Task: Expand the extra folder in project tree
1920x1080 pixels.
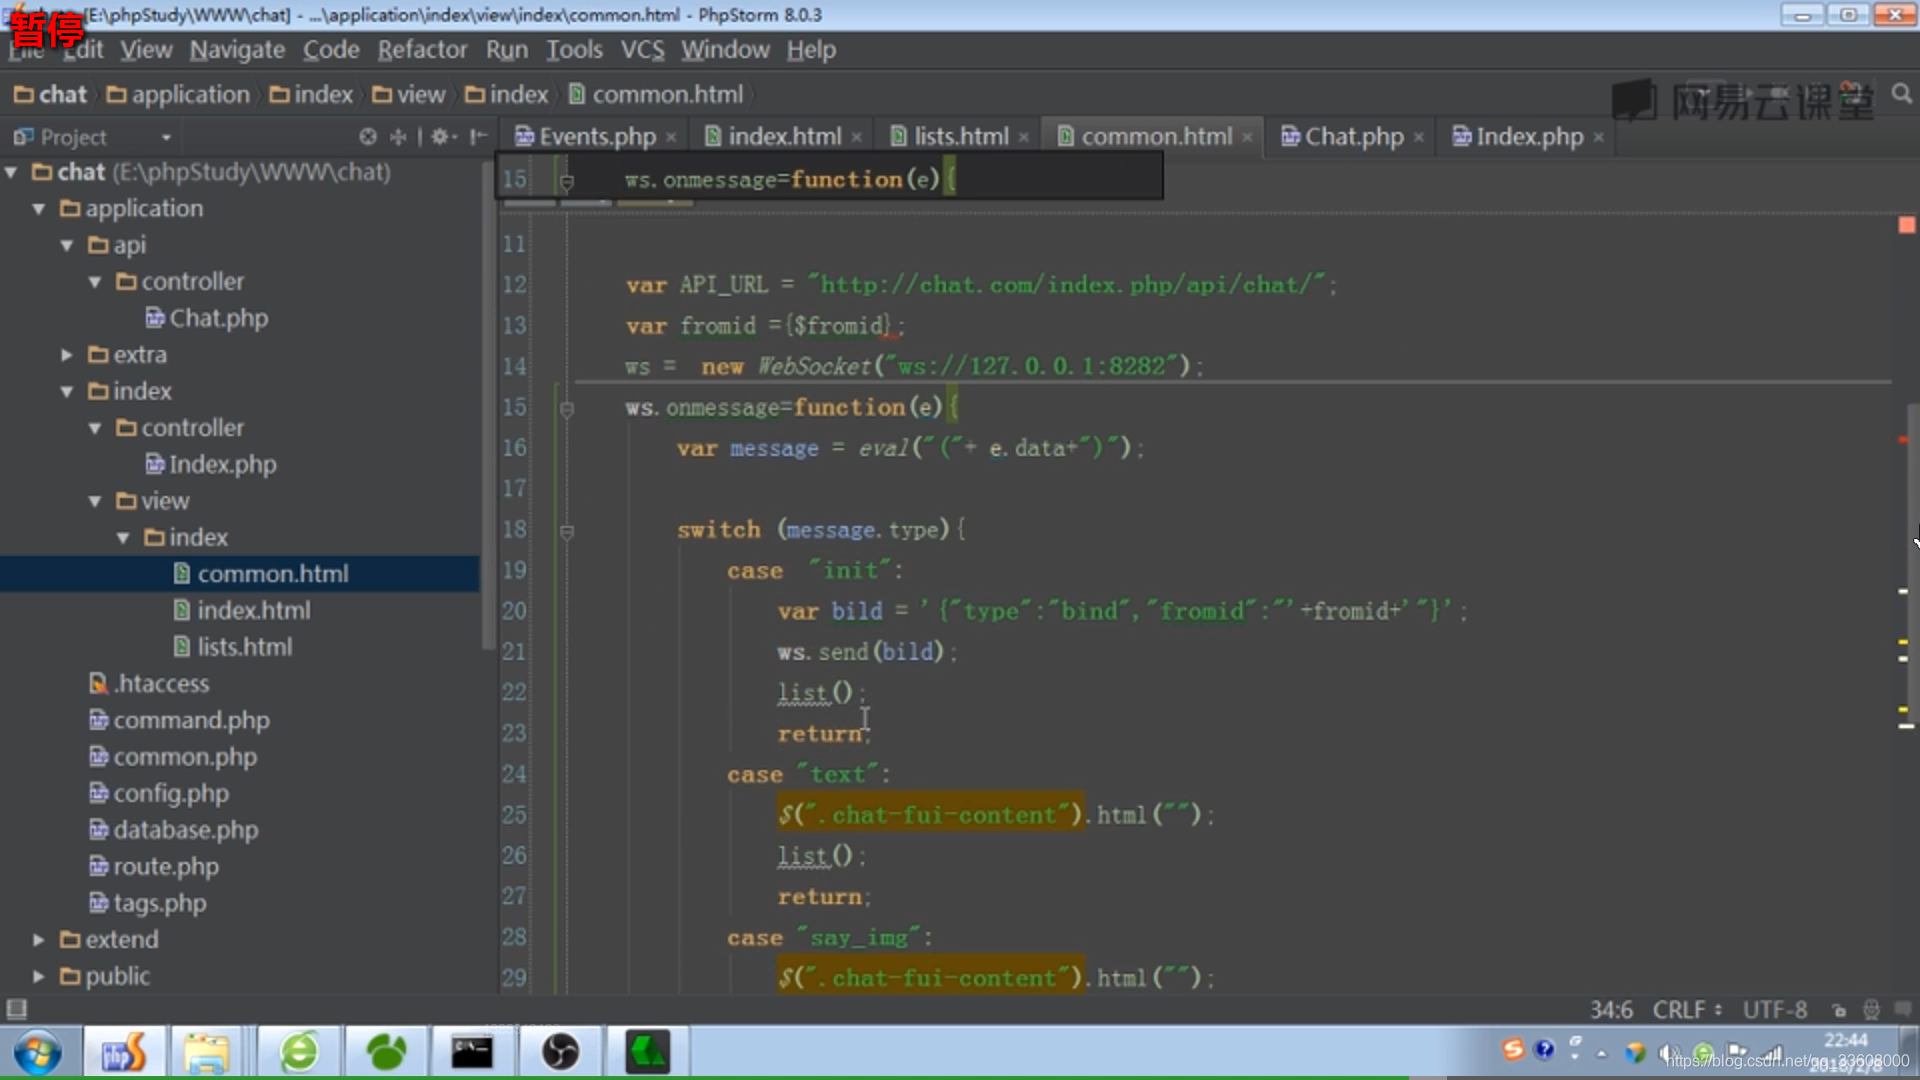Action: click(66, 353)
